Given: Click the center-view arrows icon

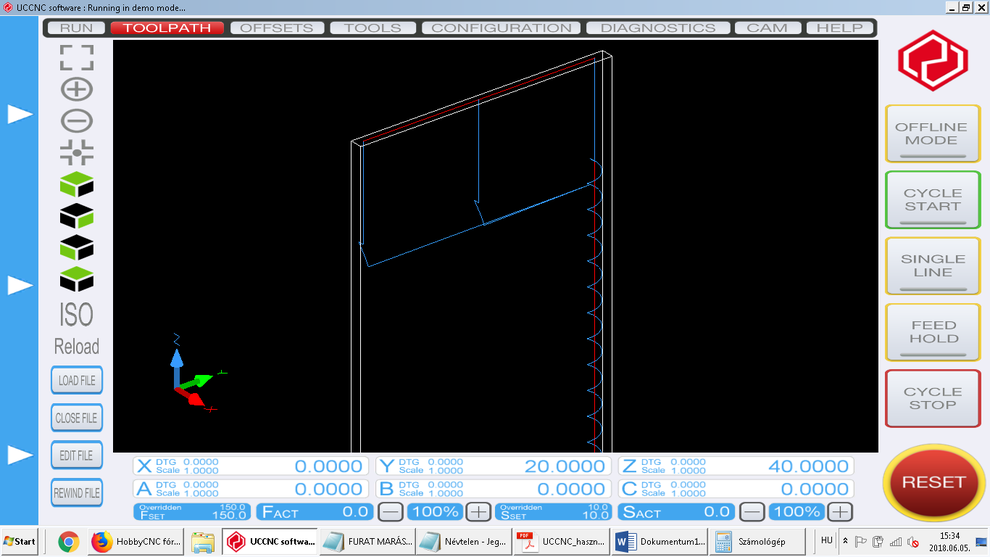Looking at the screenshot, I should click(x=77, y=152).
